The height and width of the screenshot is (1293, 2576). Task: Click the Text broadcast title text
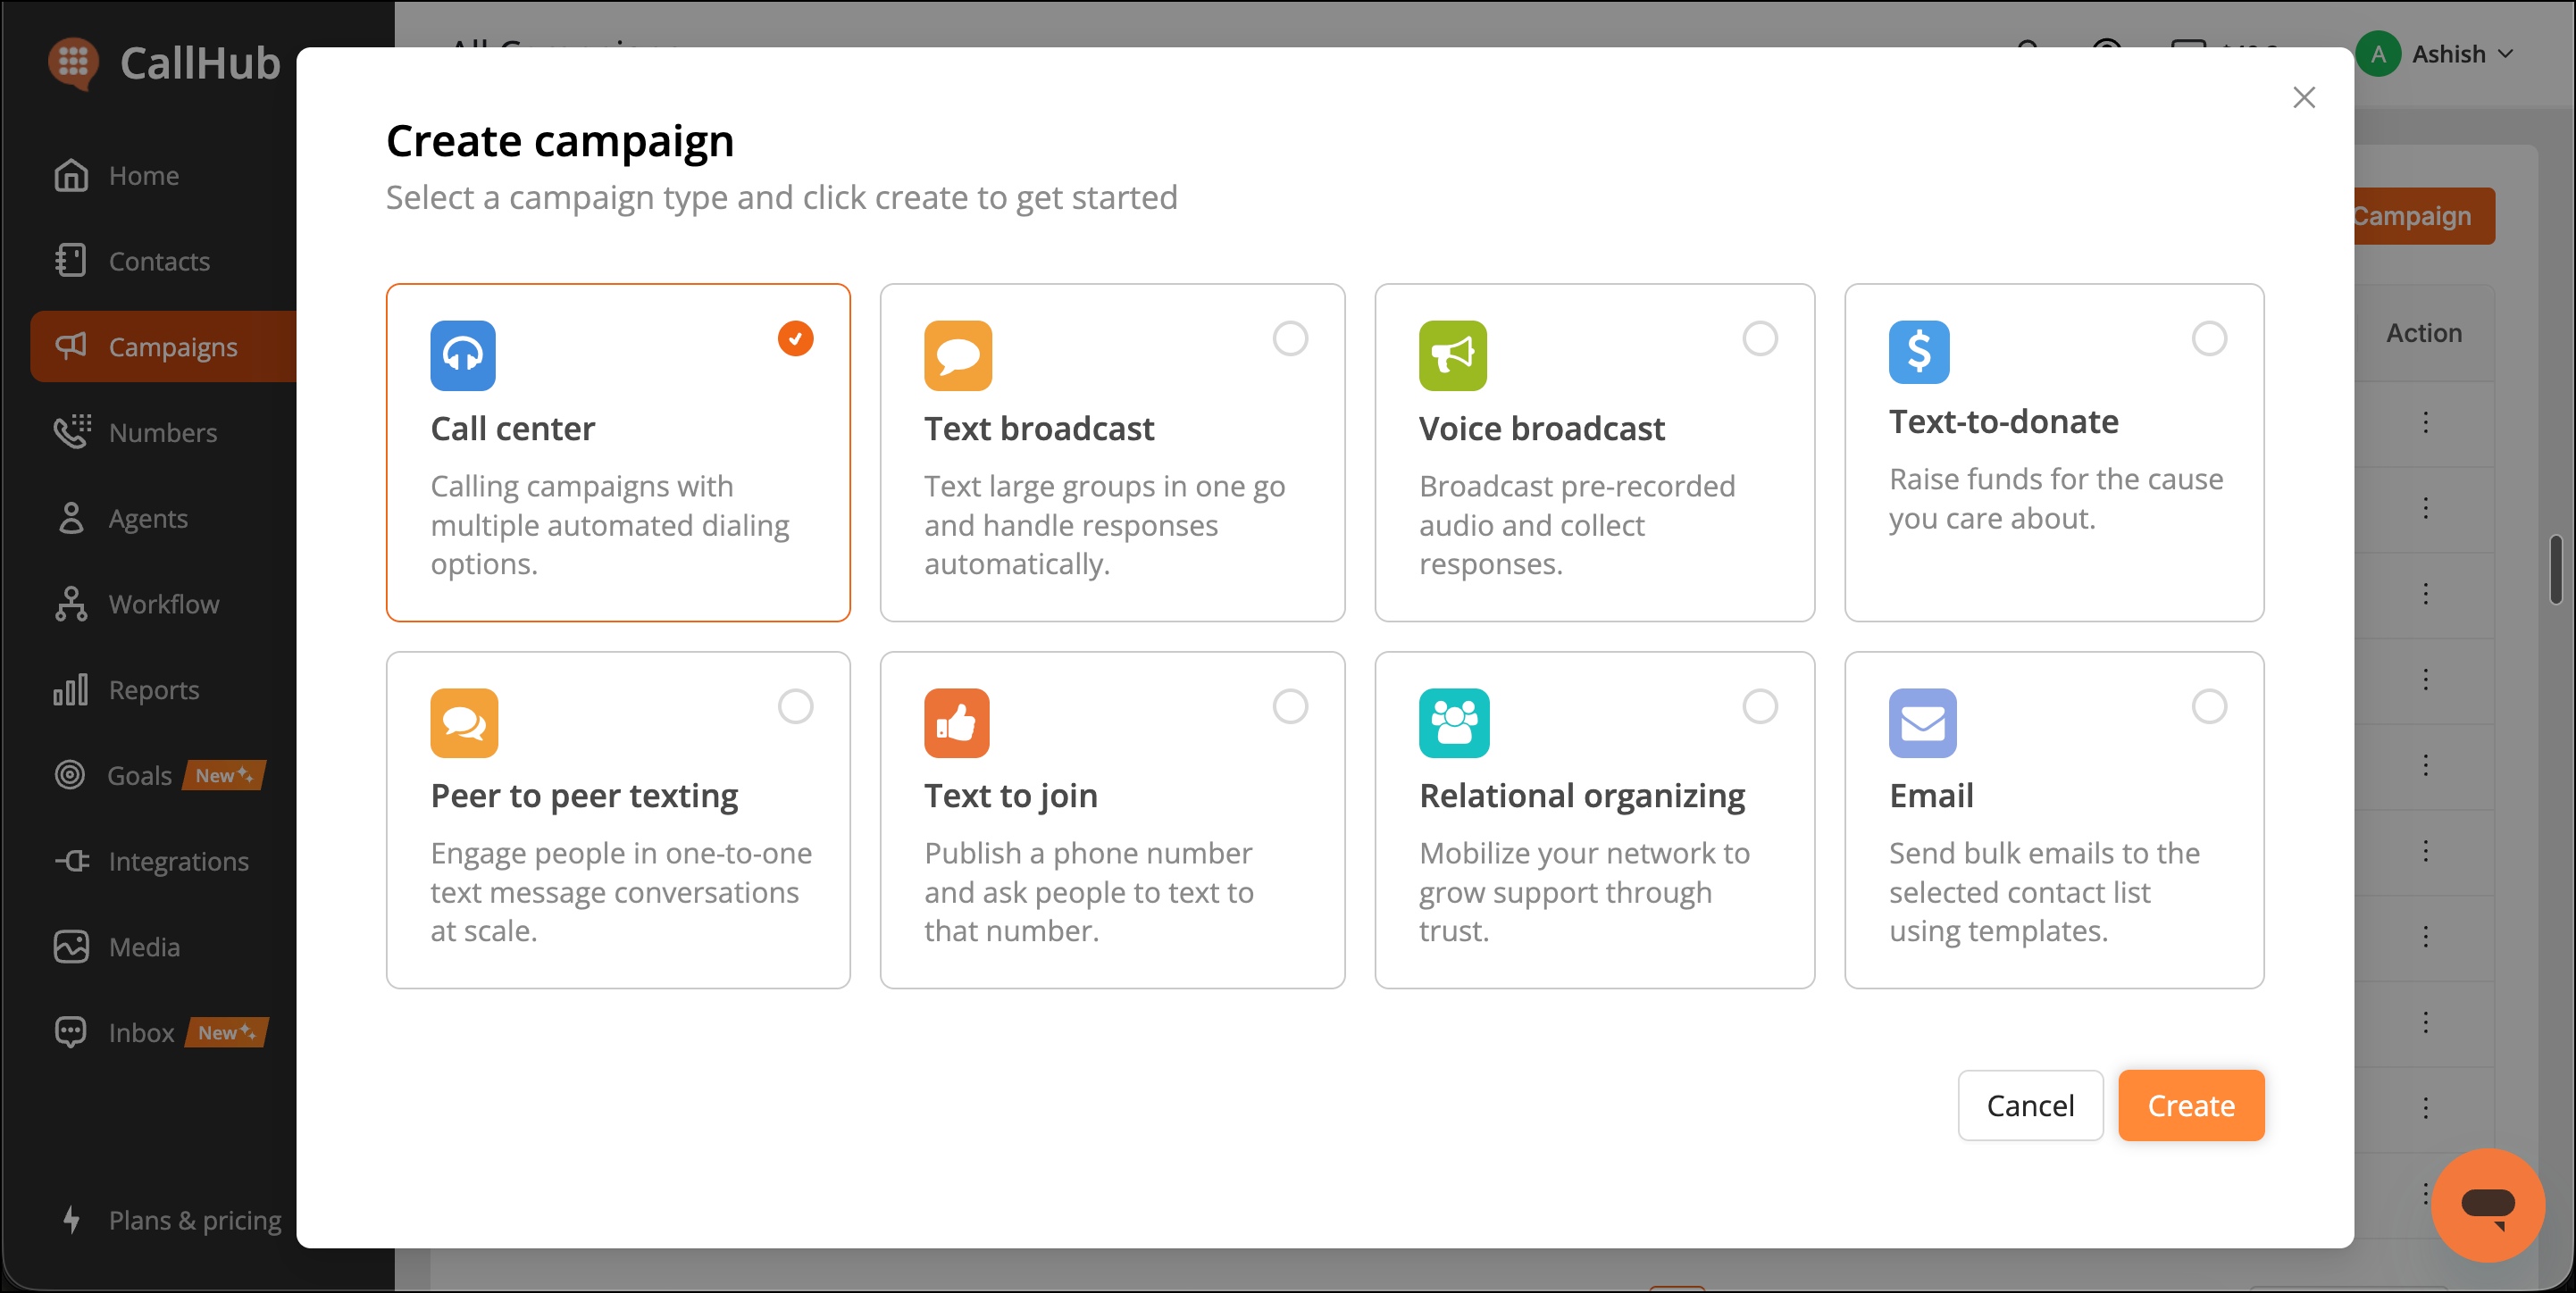tap(1039, 428)
